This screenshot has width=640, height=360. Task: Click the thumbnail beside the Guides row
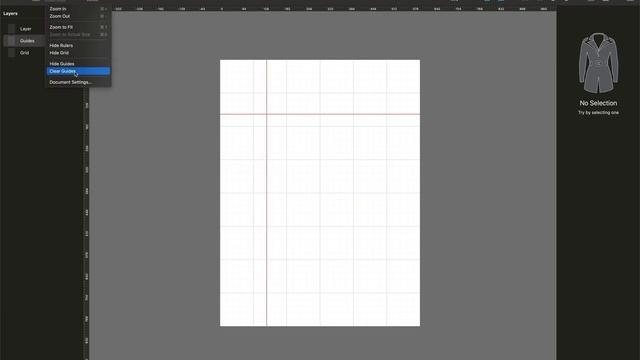11,41
